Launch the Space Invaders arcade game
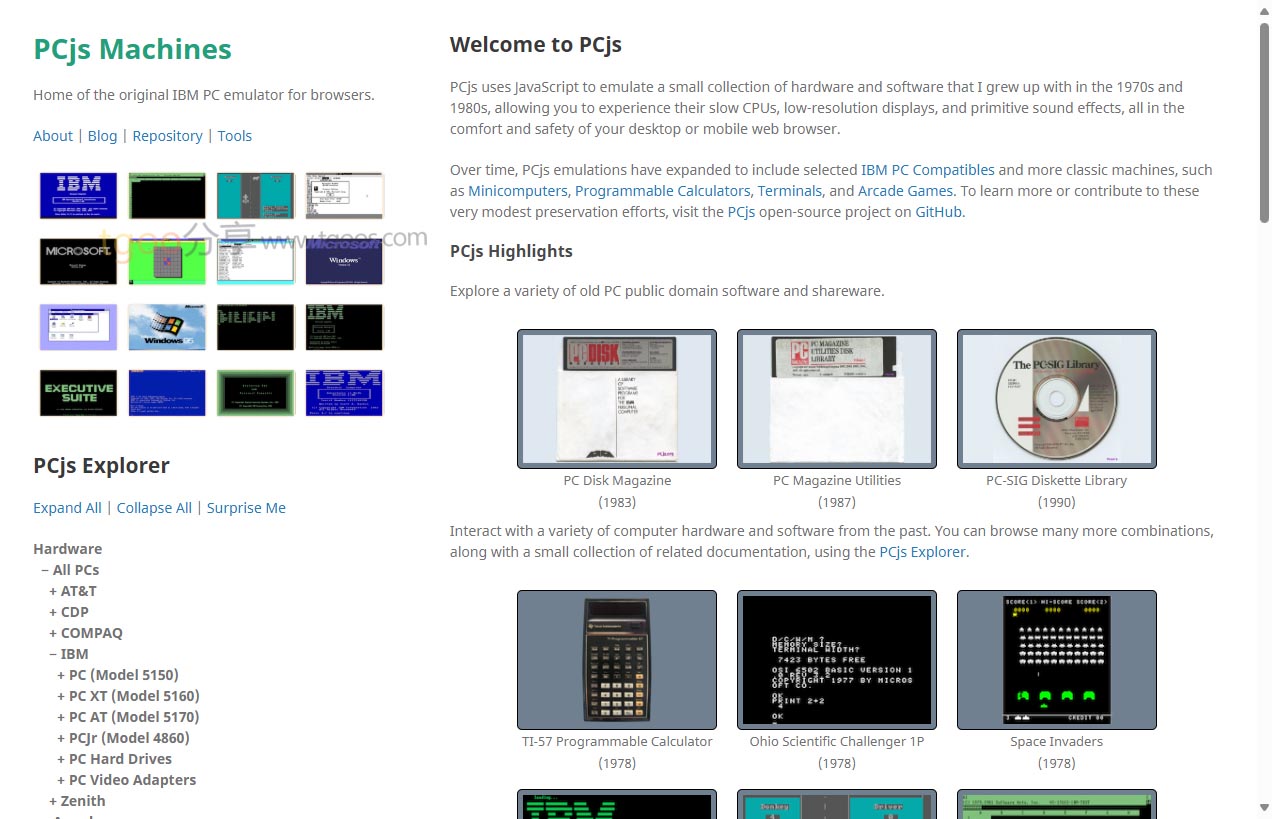This screenshot has height=819, width=1272. pos(1056,660)
